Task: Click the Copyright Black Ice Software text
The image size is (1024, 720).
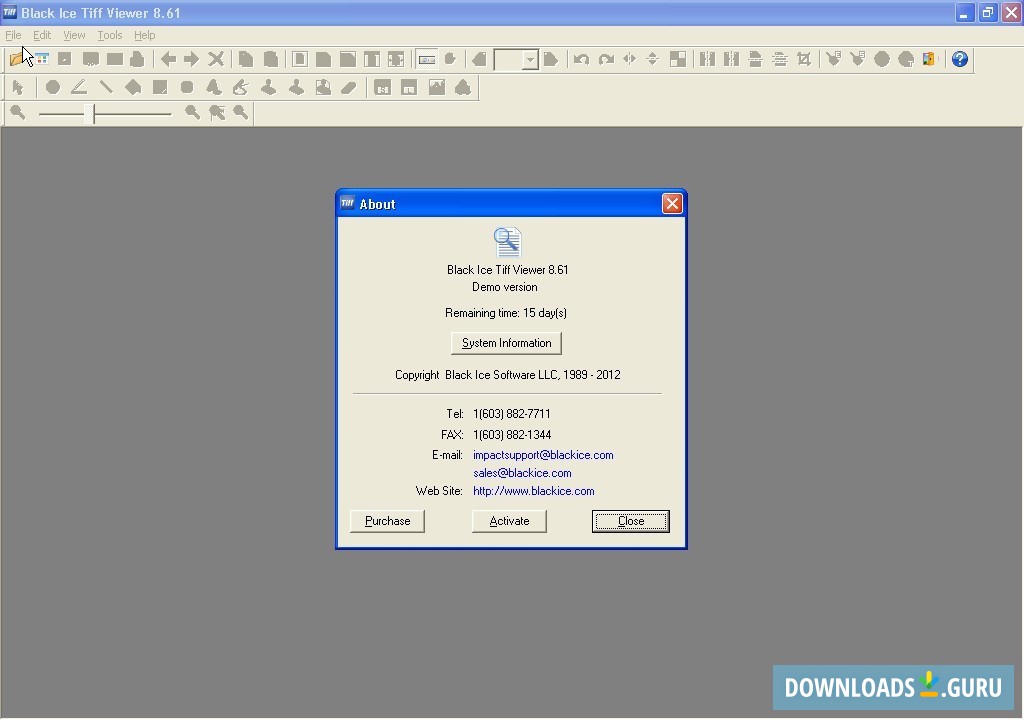Action: 507,375
